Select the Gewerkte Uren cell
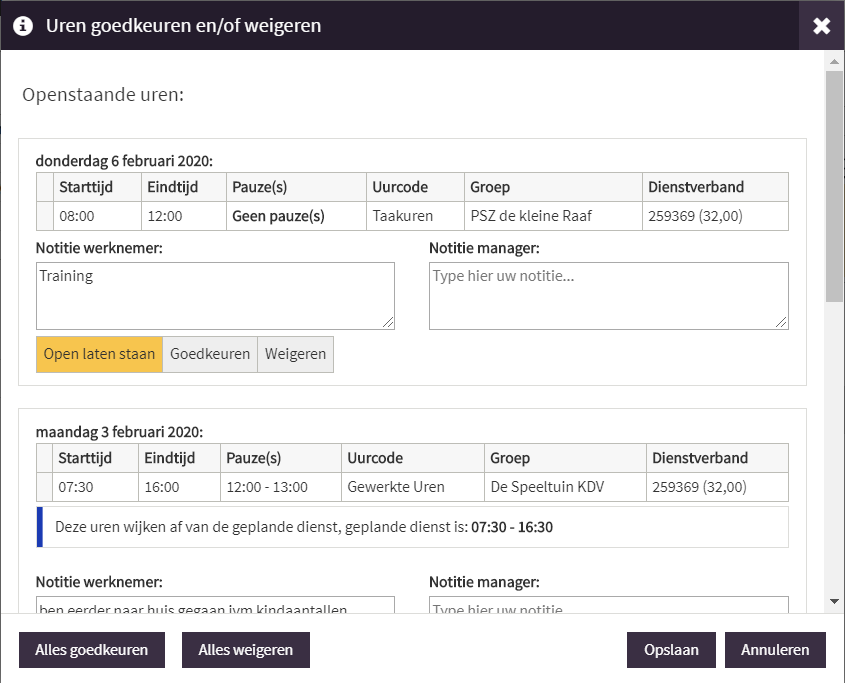Viewport: 845px width, 683px height. click(412, 487)
